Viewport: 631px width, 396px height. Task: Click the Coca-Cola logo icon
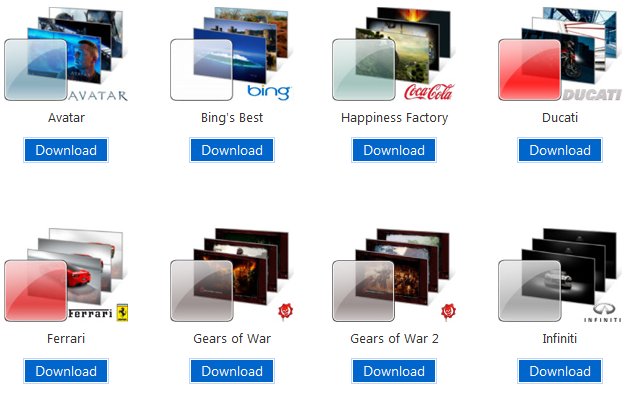point(429,92)
